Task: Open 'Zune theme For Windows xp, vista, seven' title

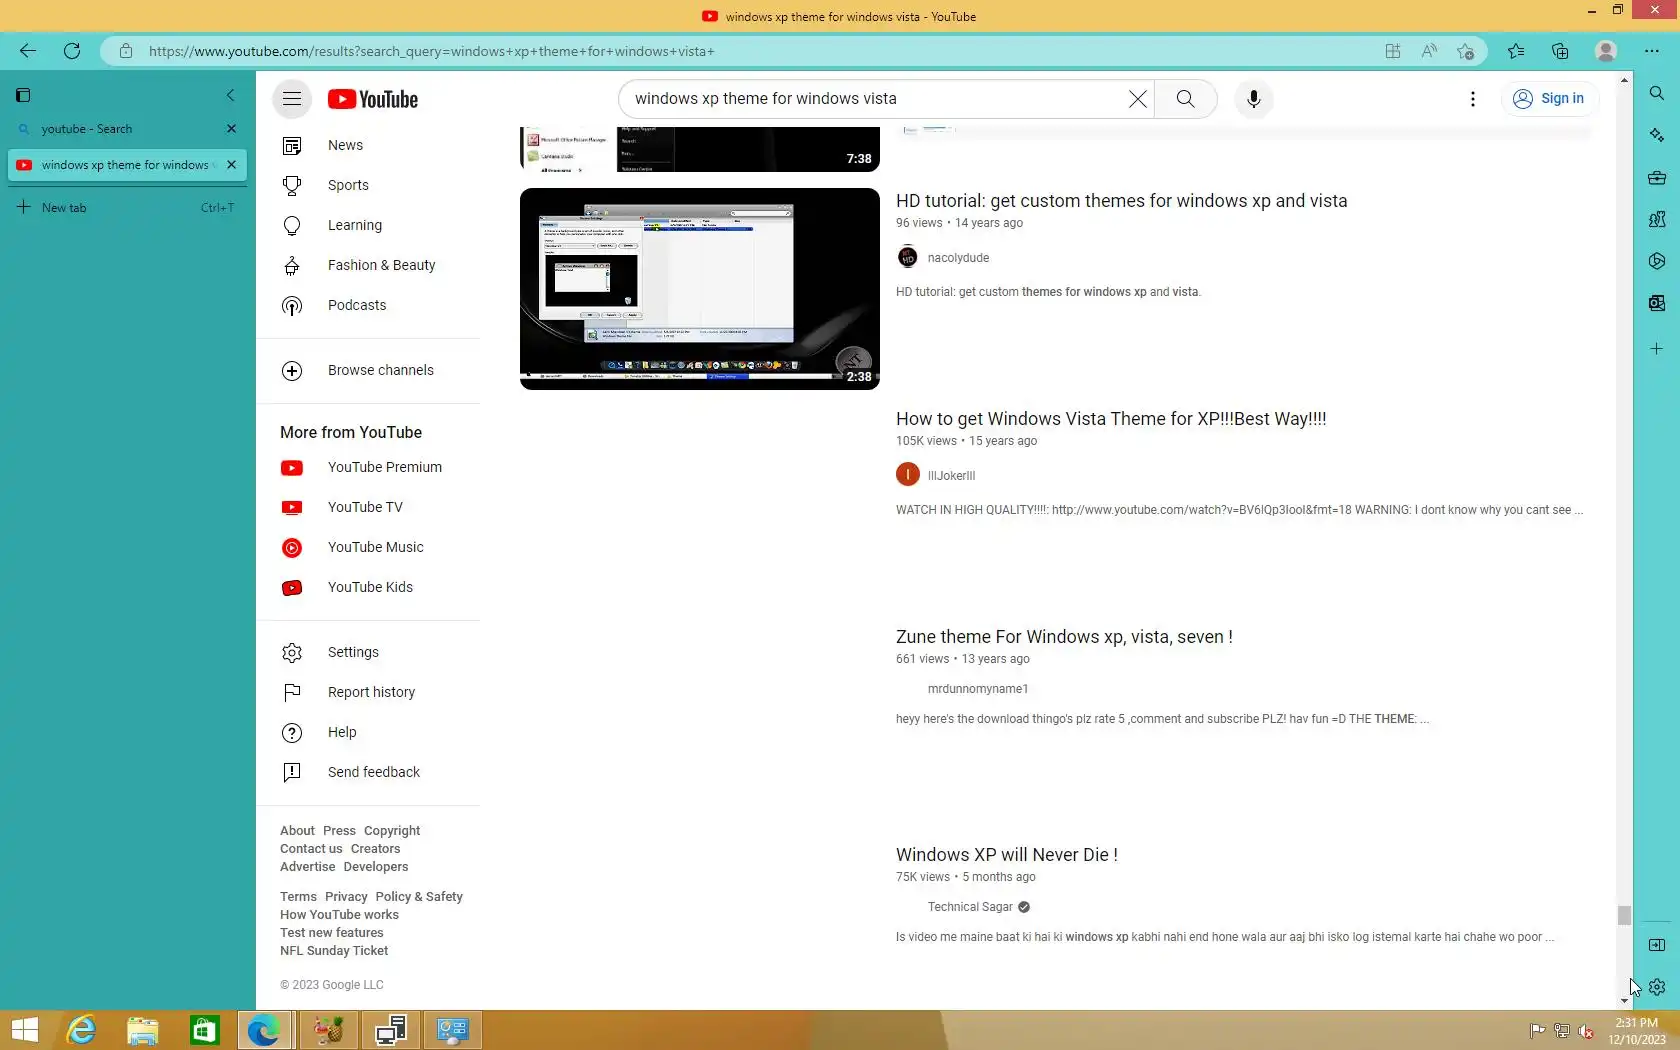Action: [1064, 637]
